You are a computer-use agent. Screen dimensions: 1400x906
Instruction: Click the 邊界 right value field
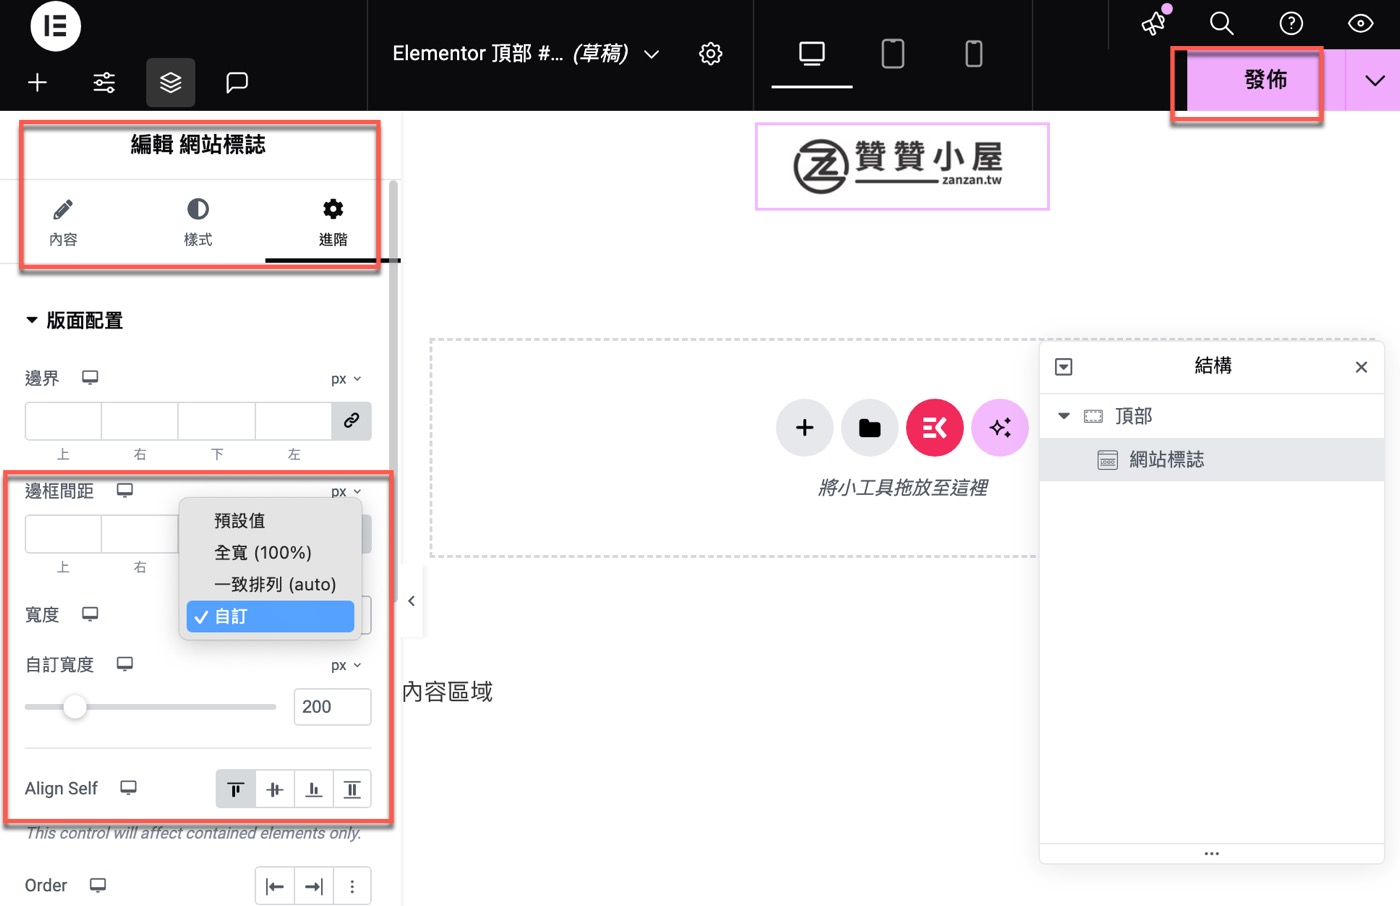coord(140,421)
